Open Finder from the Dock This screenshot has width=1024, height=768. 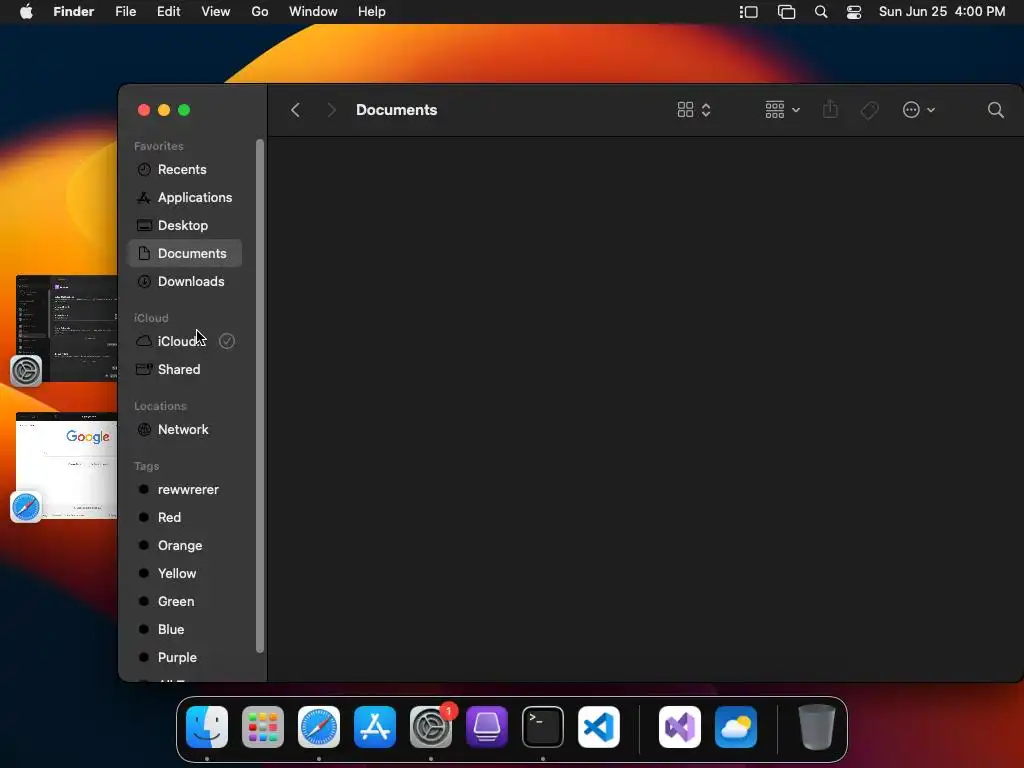[207, 727]
